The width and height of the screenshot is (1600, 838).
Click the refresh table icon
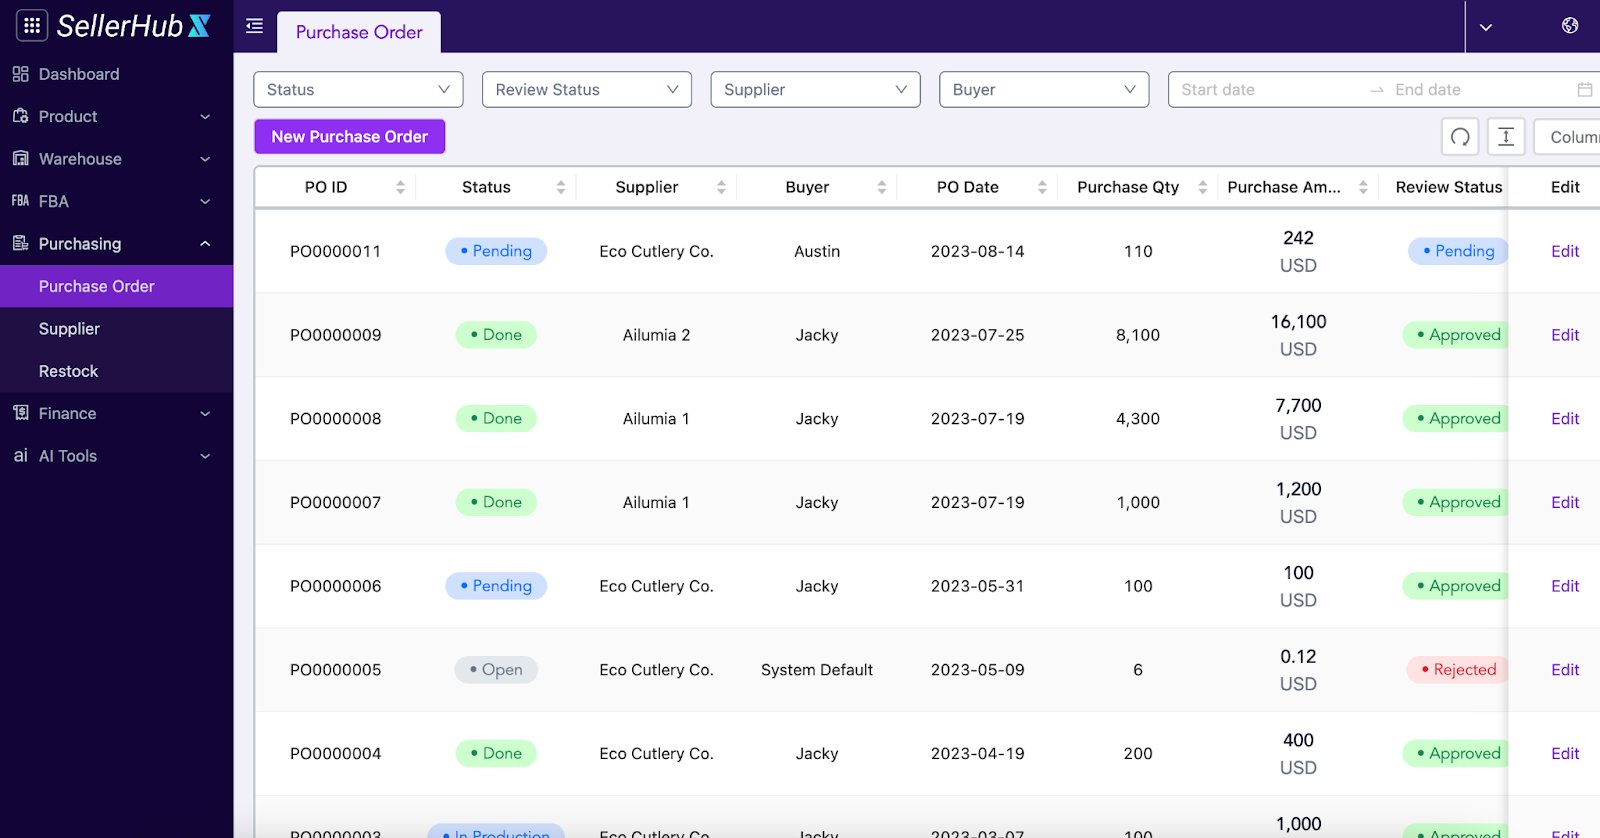(1460, 137)
